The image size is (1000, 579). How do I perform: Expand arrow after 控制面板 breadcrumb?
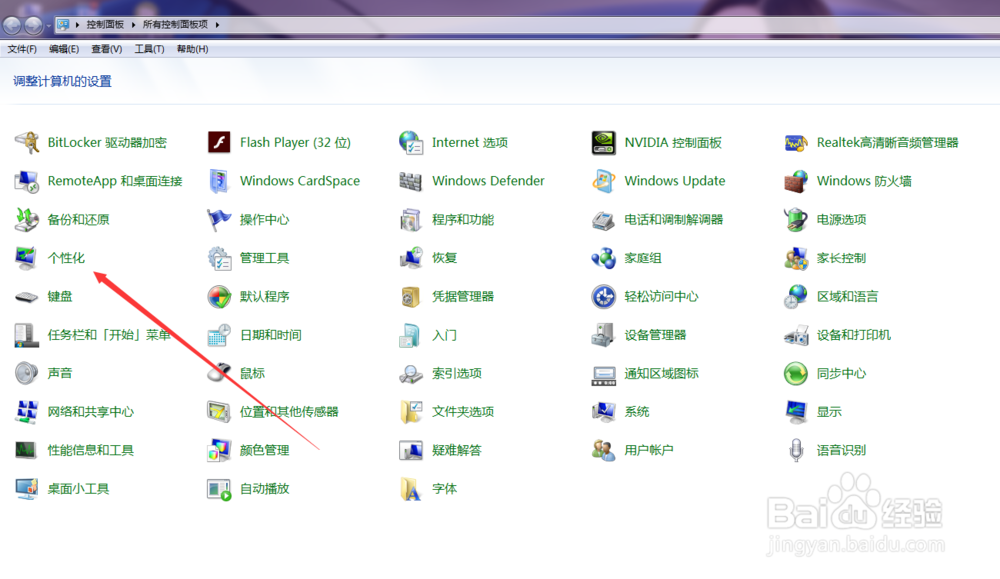coord(134,25)
